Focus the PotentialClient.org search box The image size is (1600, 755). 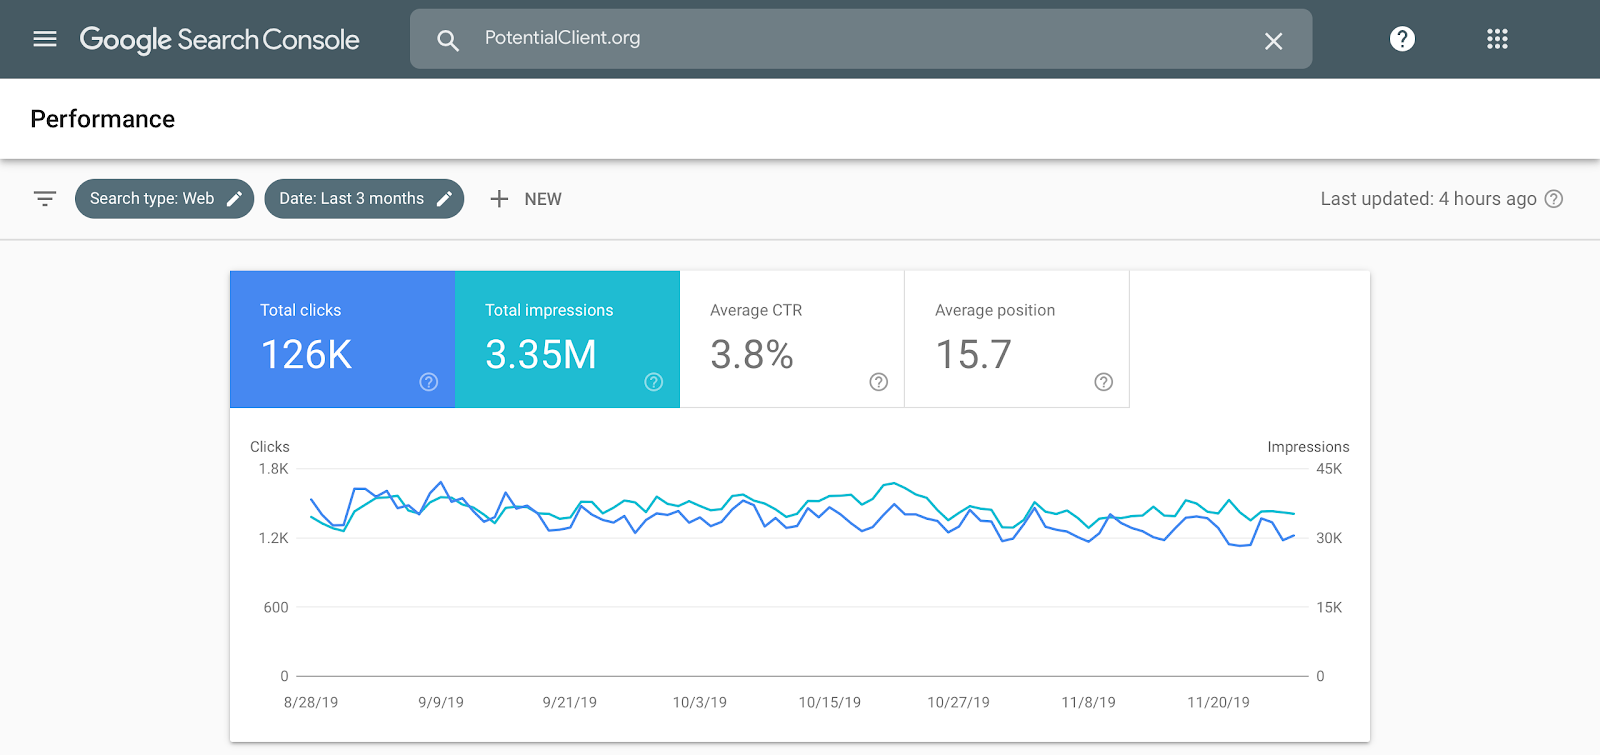pos(861,39)
